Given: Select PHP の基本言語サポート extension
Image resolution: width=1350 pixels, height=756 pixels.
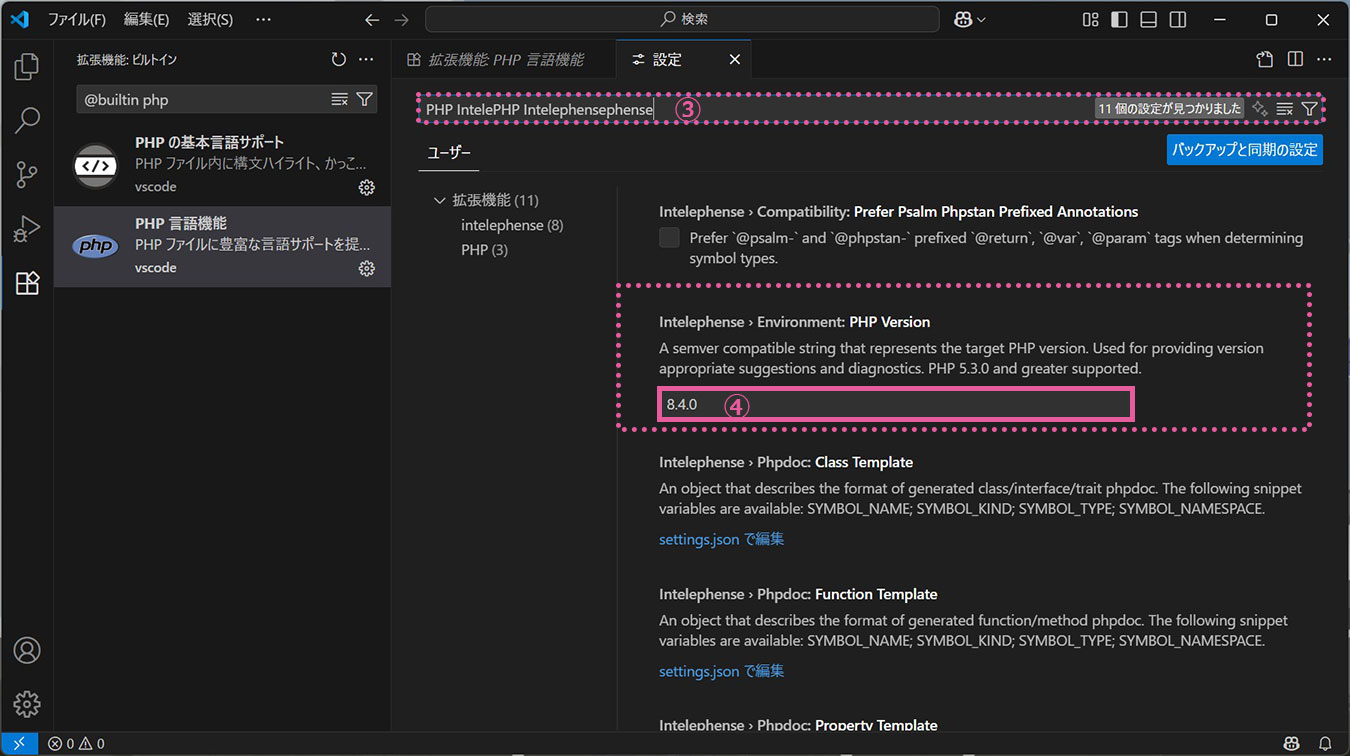Looking at the screenshot, I should (222, 164).
